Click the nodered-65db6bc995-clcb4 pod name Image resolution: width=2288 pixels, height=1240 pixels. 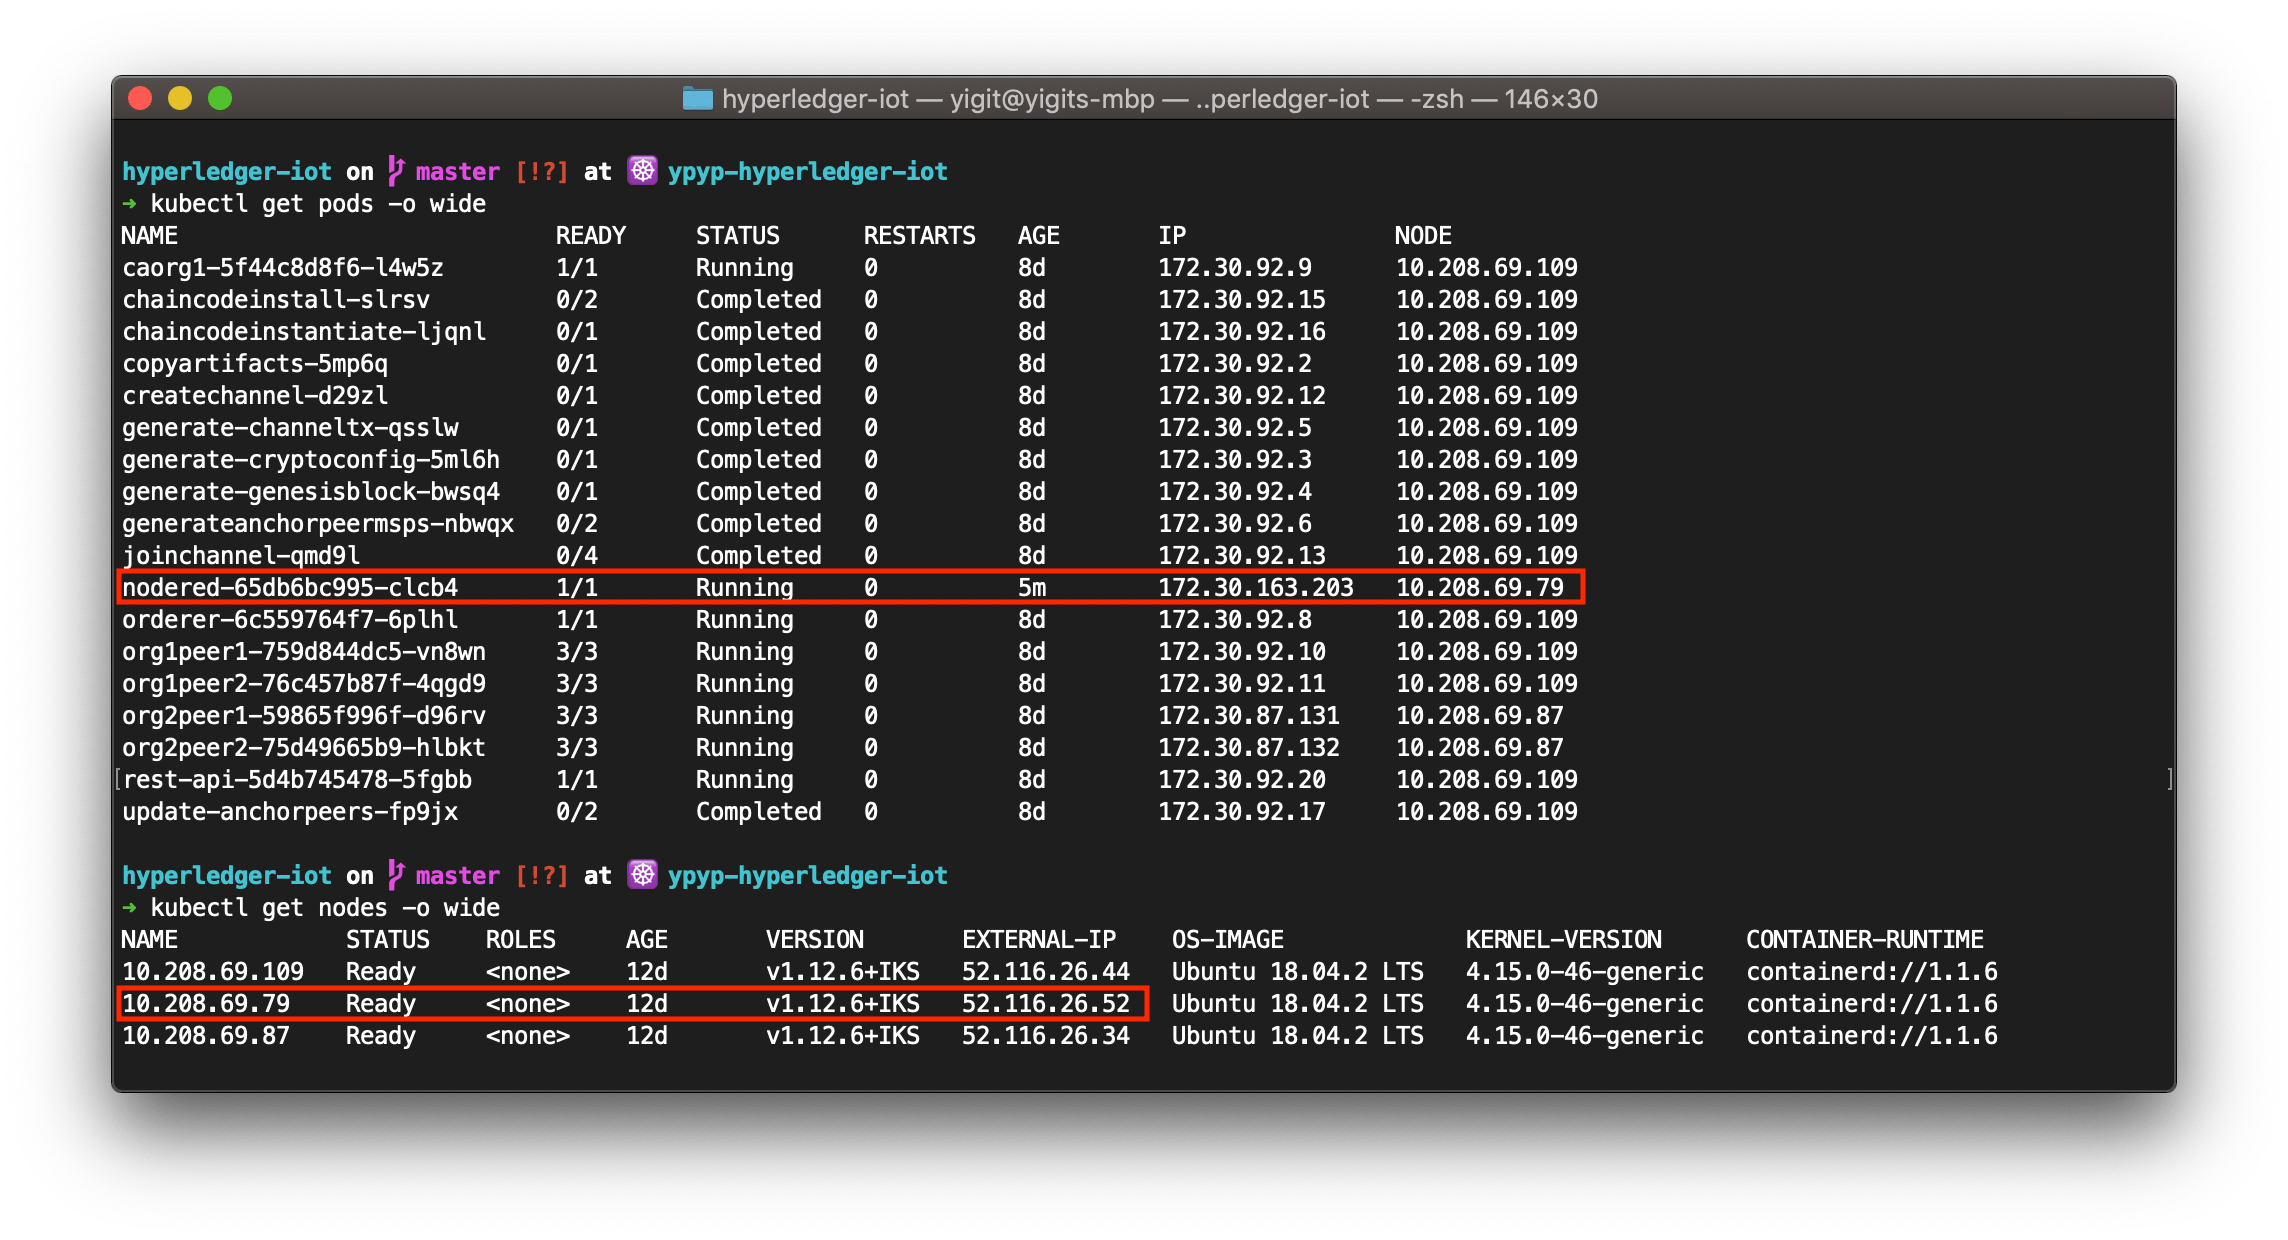point(290,588)
